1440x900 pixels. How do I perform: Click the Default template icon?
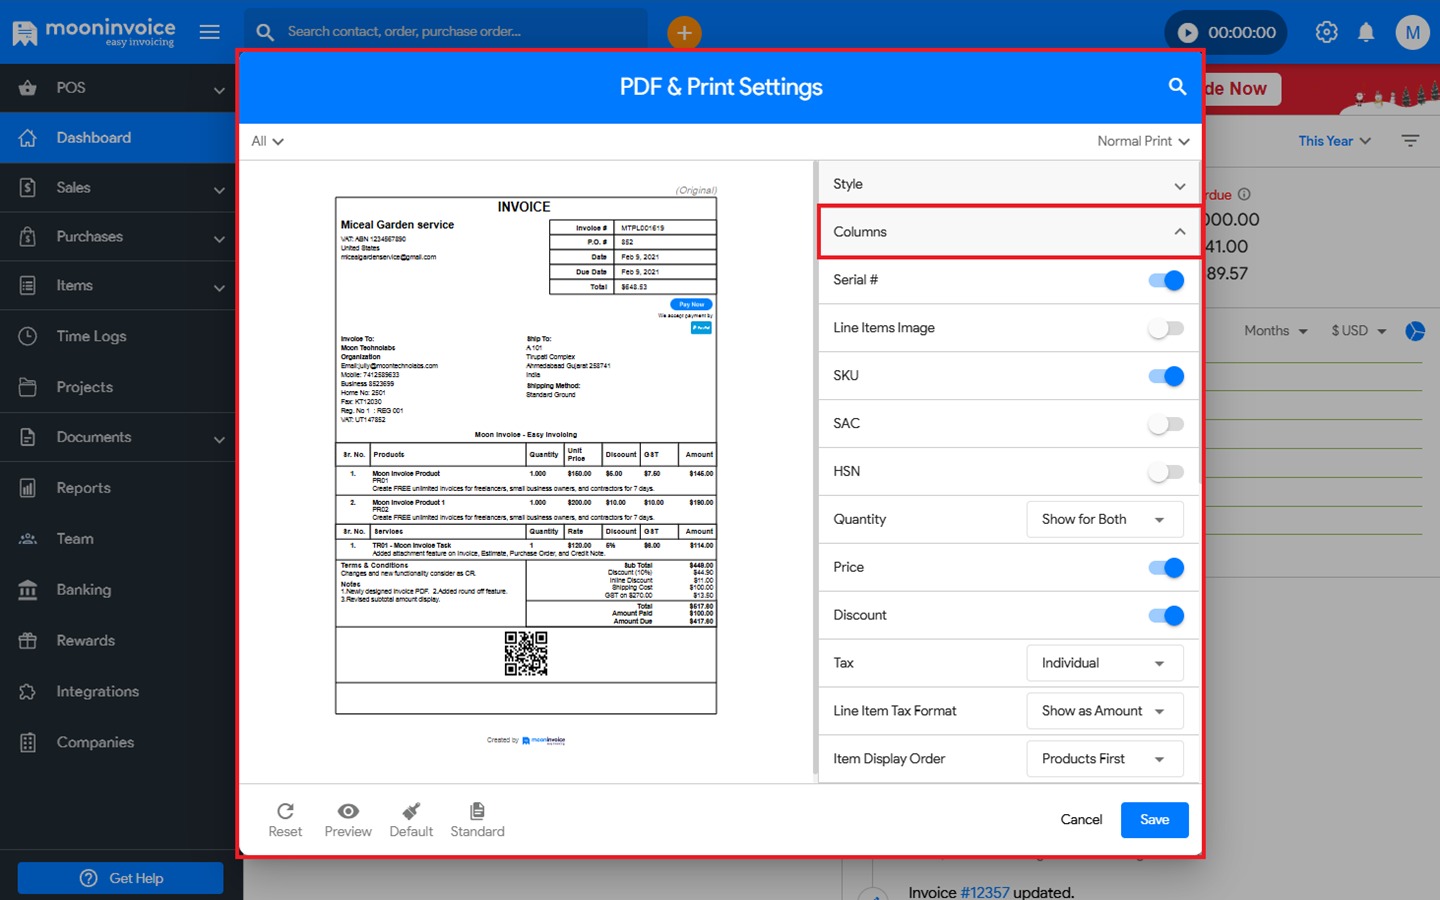tap(411, 817)
